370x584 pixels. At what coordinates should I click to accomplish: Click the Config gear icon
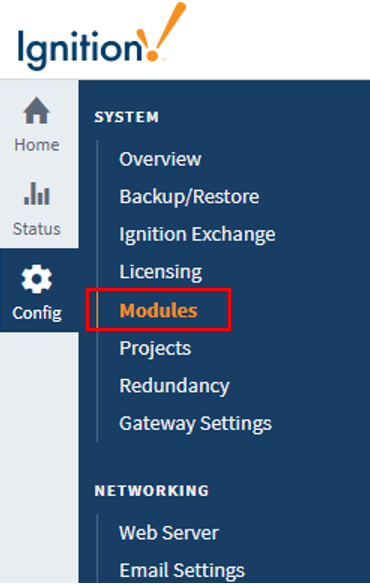(37, 279)
